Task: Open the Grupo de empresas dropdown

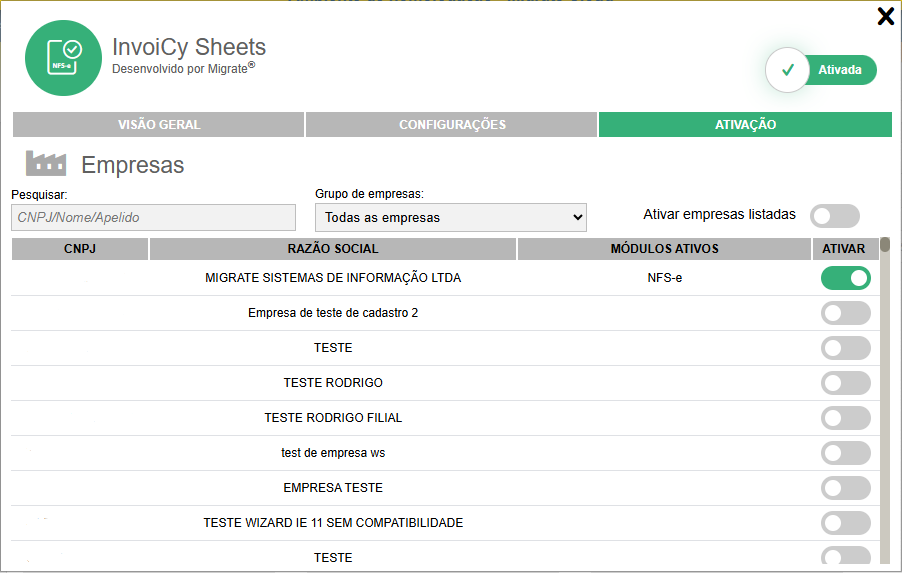Action: (x=450, y=217)
